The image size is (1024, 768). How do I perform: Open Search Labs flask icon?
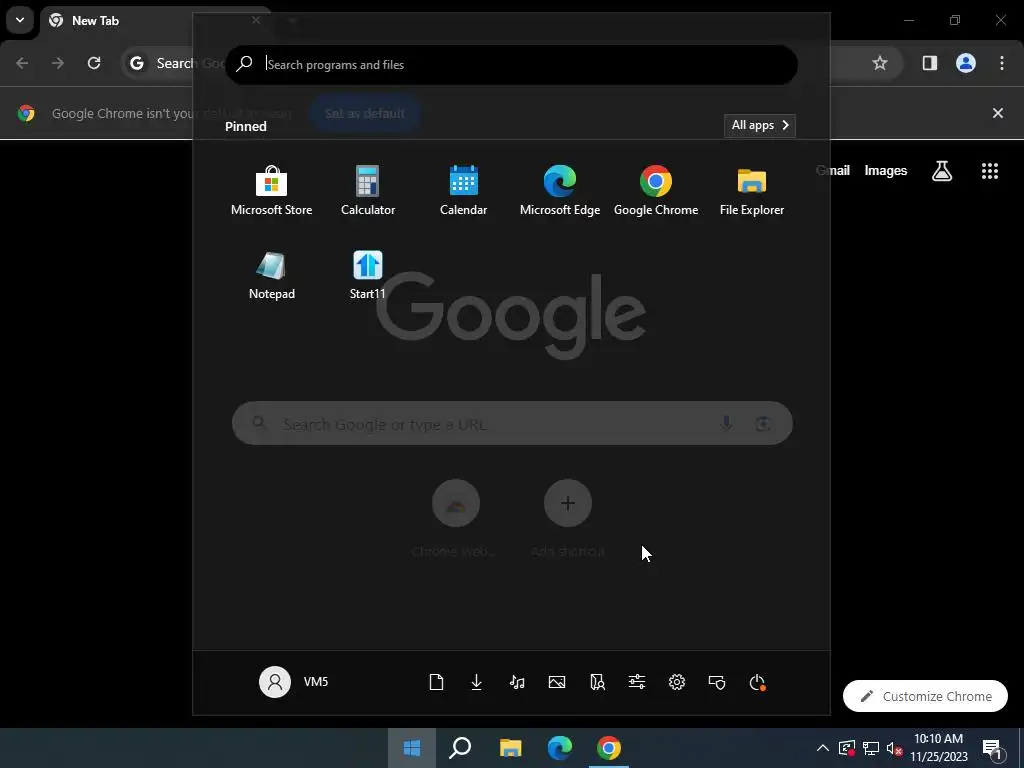point(942,170)
